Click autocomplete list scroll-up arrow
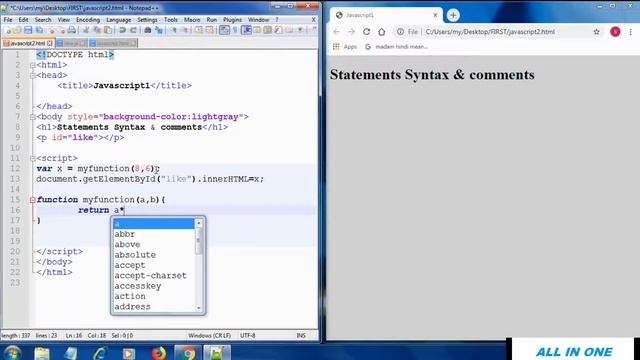Viewport: 640px width, 360px height. pyautogui.click(x=199, y=223)
